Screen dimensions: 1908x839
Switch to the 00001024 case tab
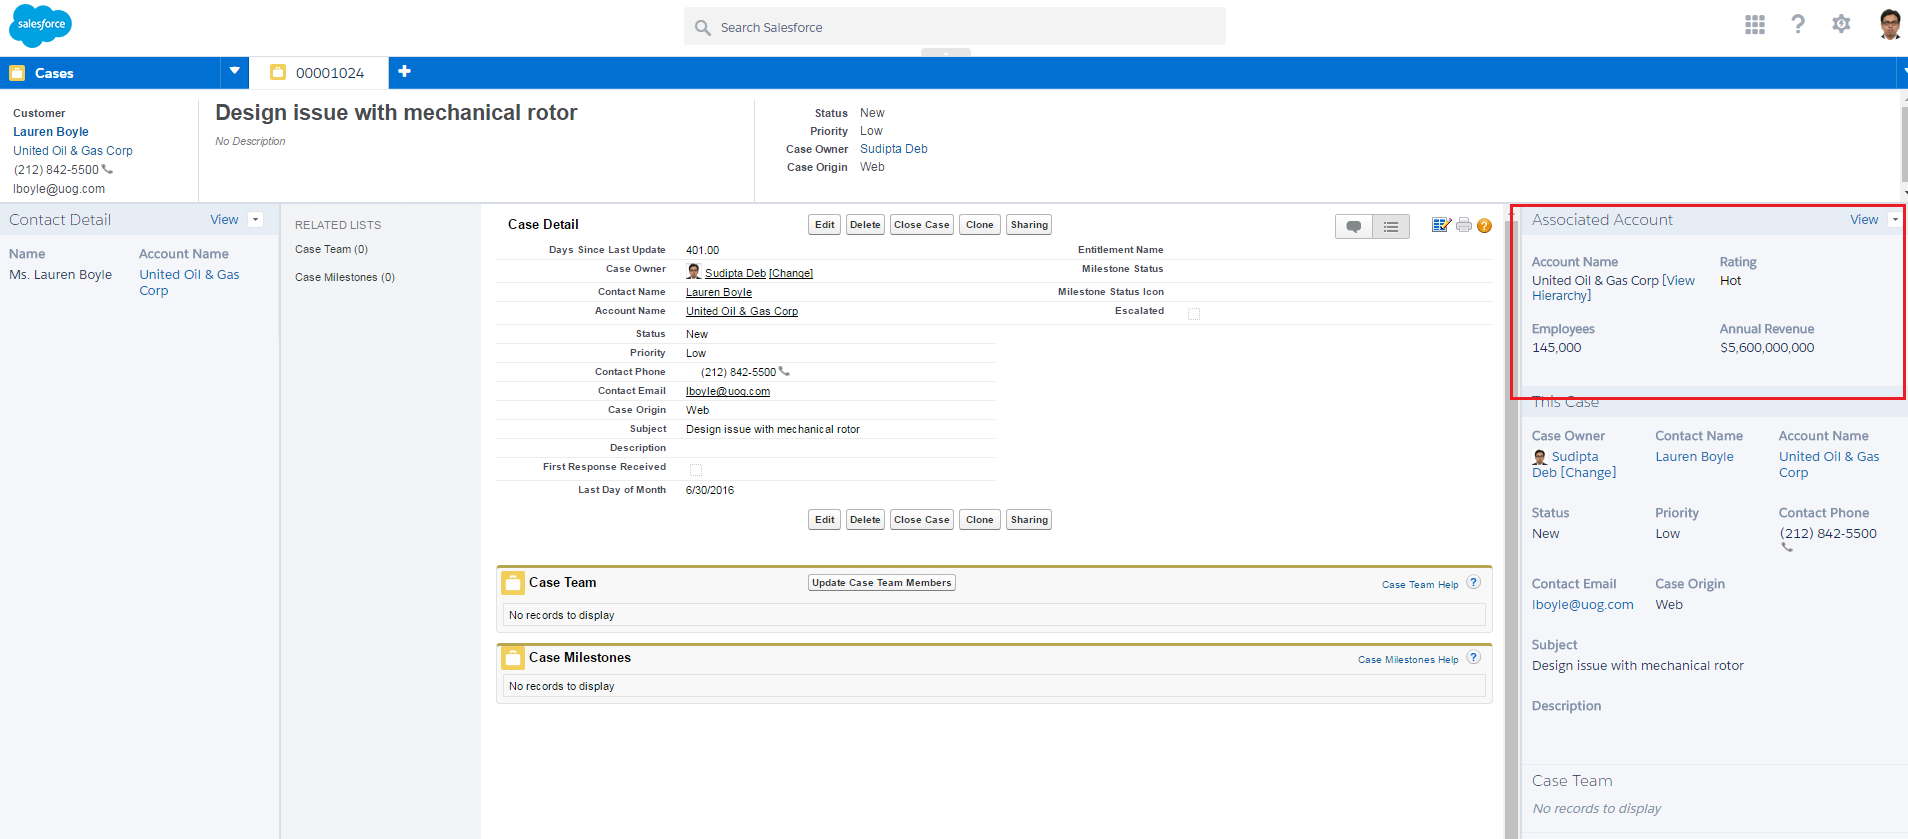318,73
